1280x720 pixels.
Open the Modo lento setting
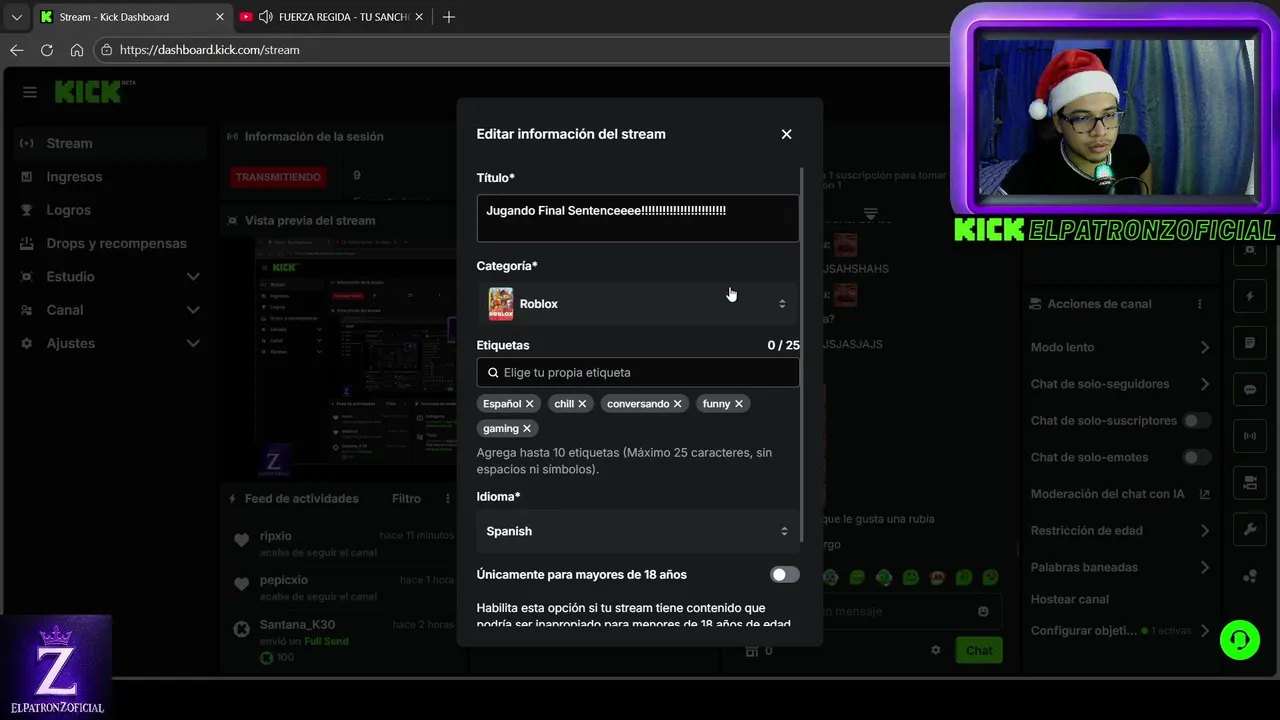tap(1120, 347)
